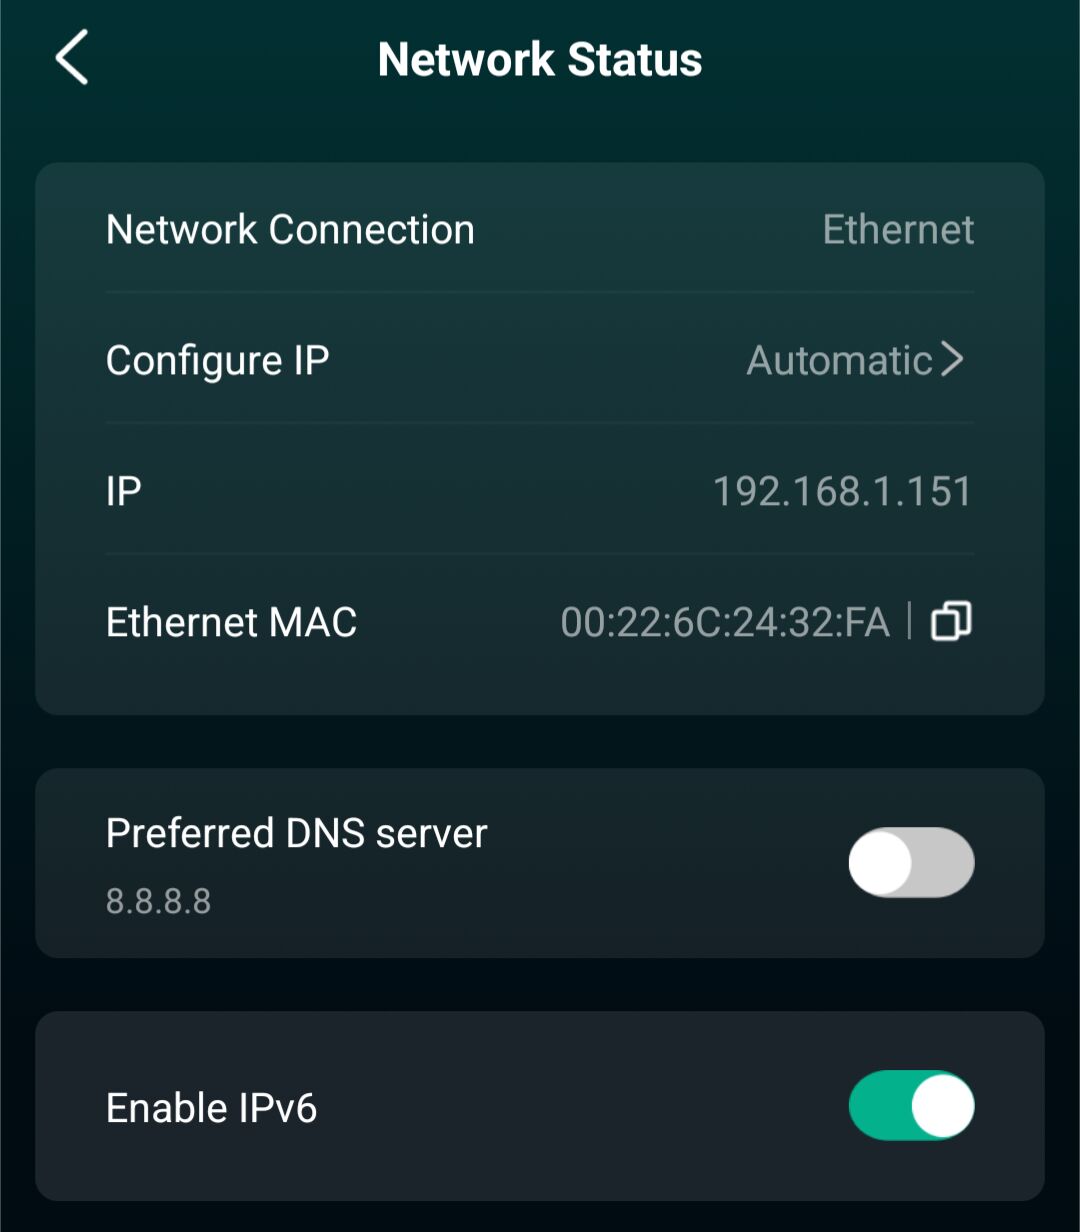1080x1232 pixels.
Task: Toggle the Preferred DNS server switch
Action: coord(911,862)
